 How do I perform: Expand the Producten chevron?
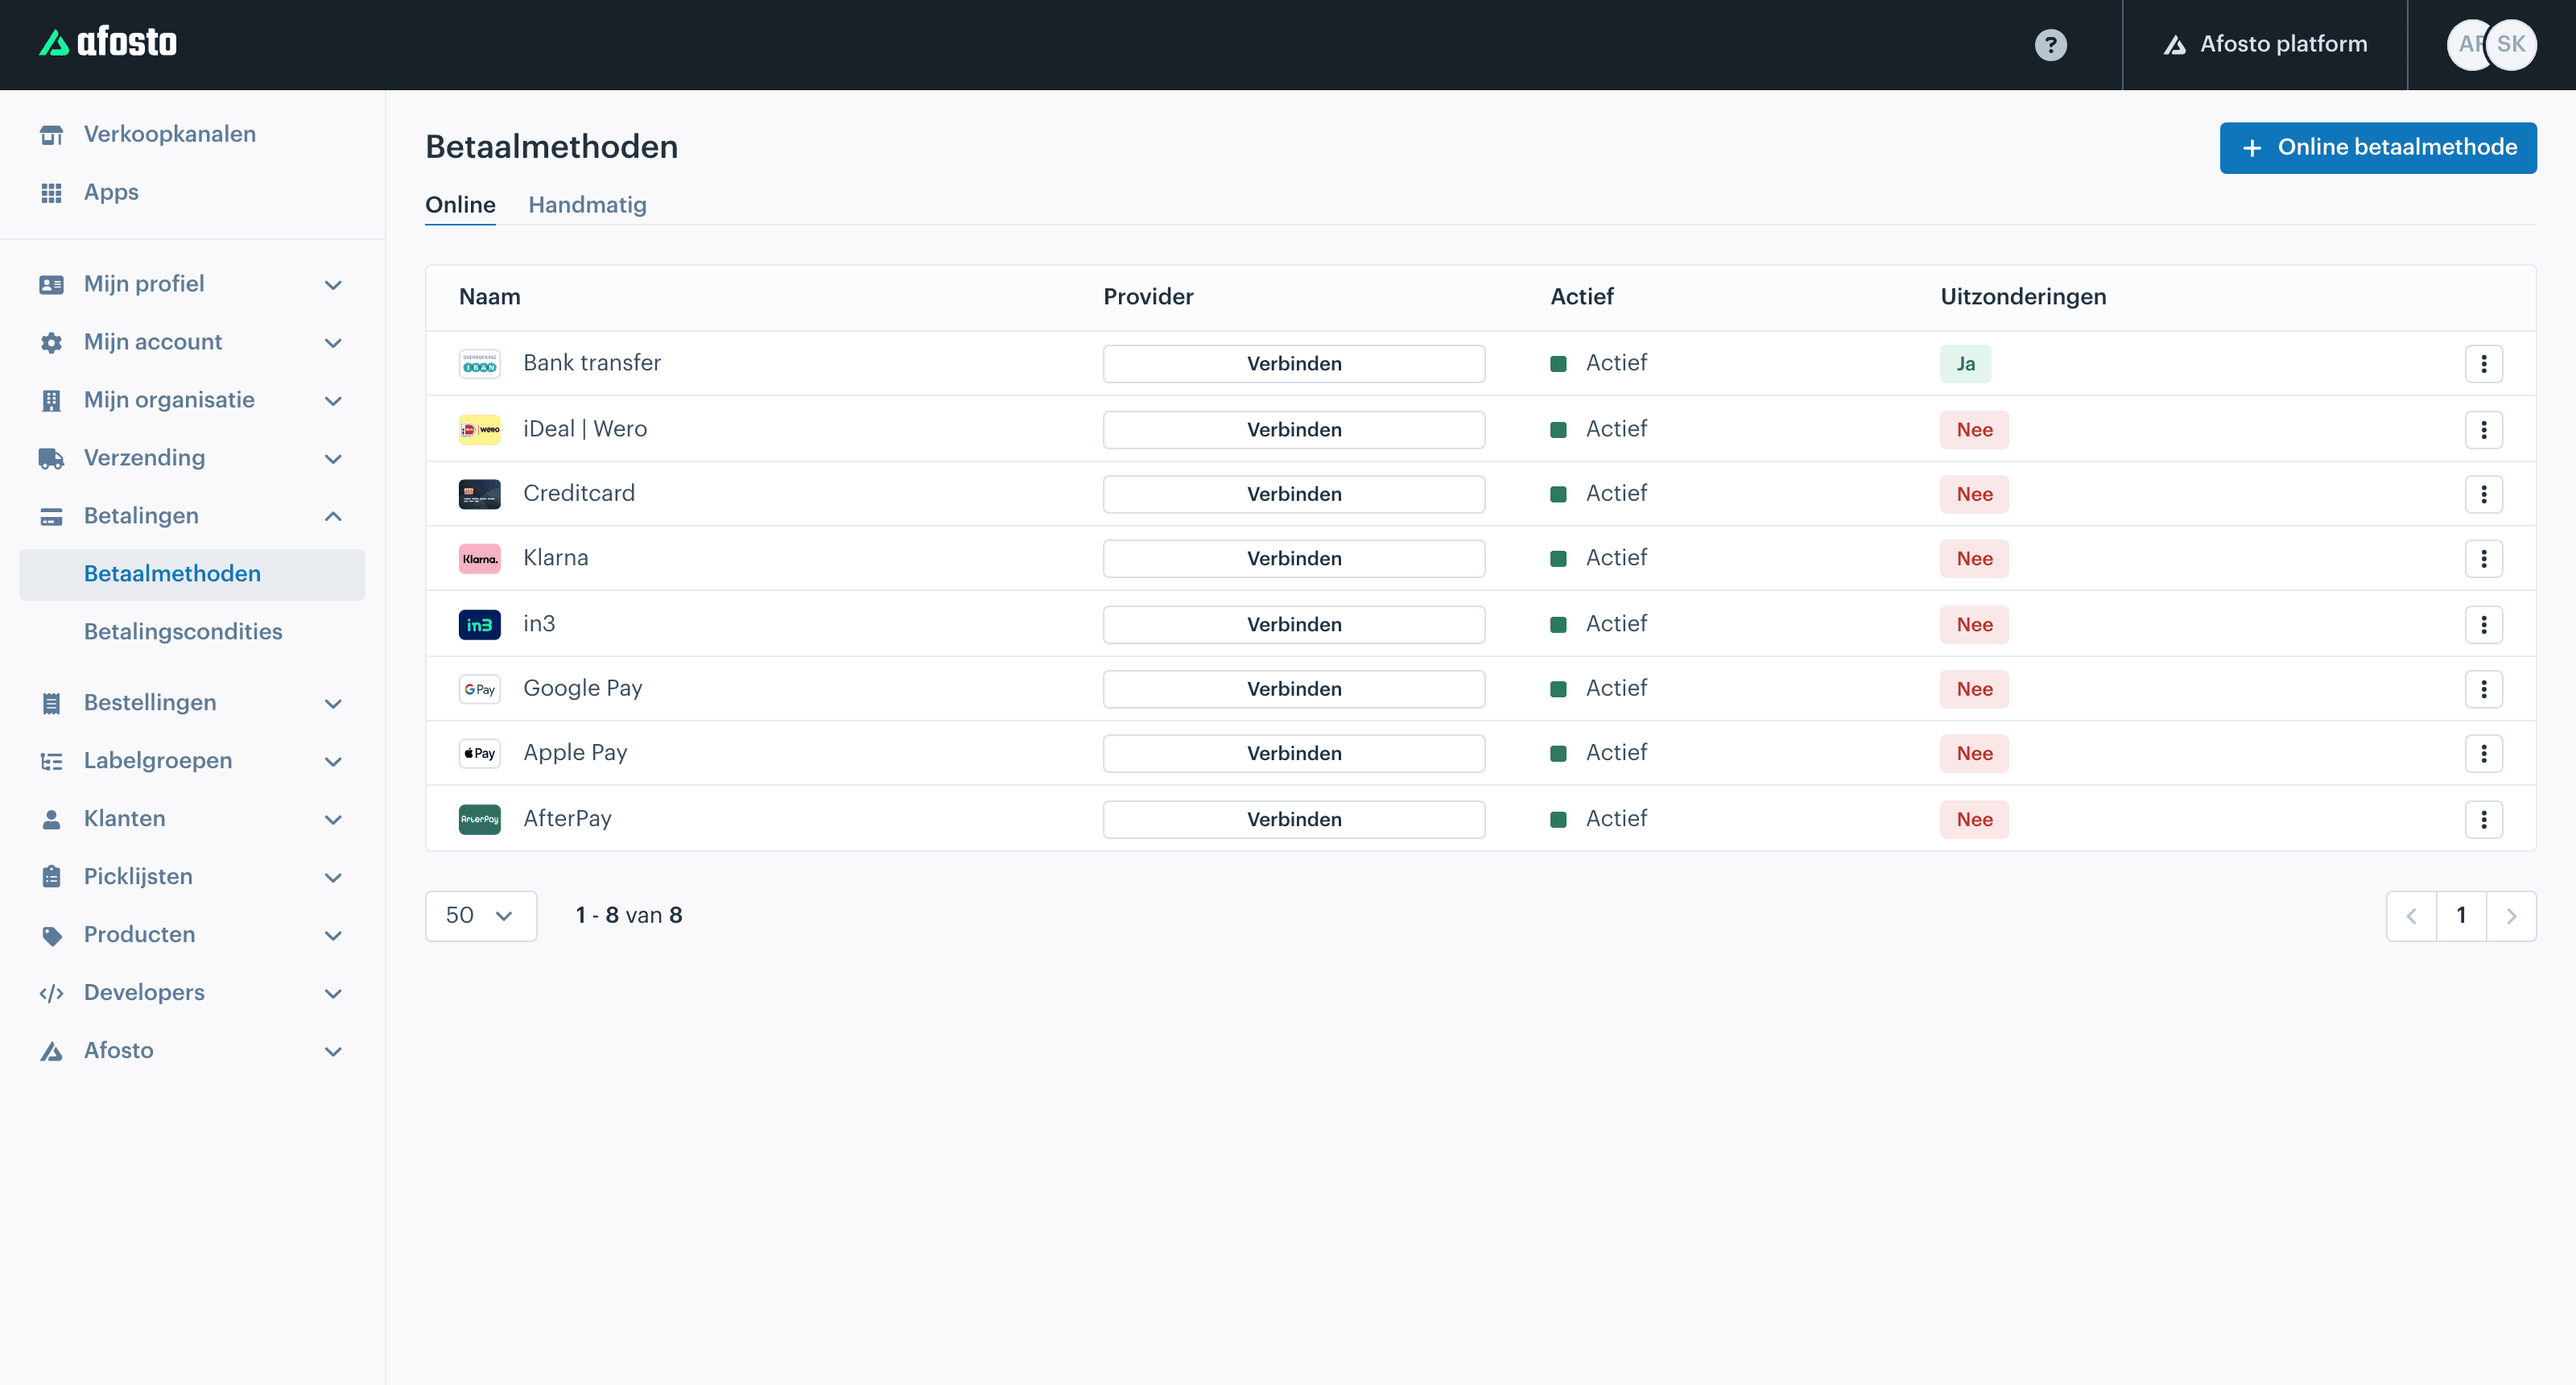coord(333,936)
